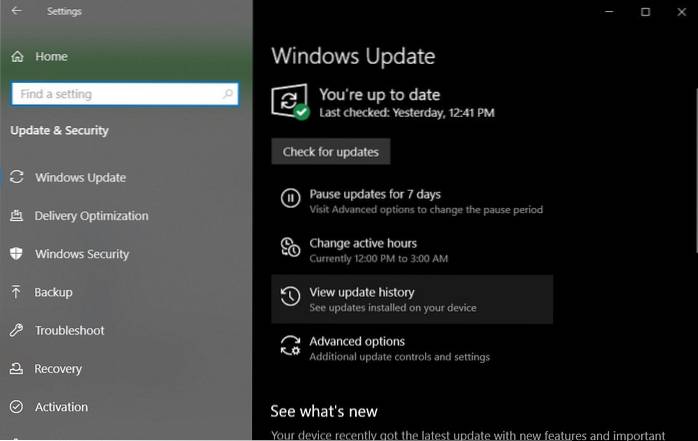The image size is (698, 441).
Task: Click the Home icon in sidebar
Action: 17,57
